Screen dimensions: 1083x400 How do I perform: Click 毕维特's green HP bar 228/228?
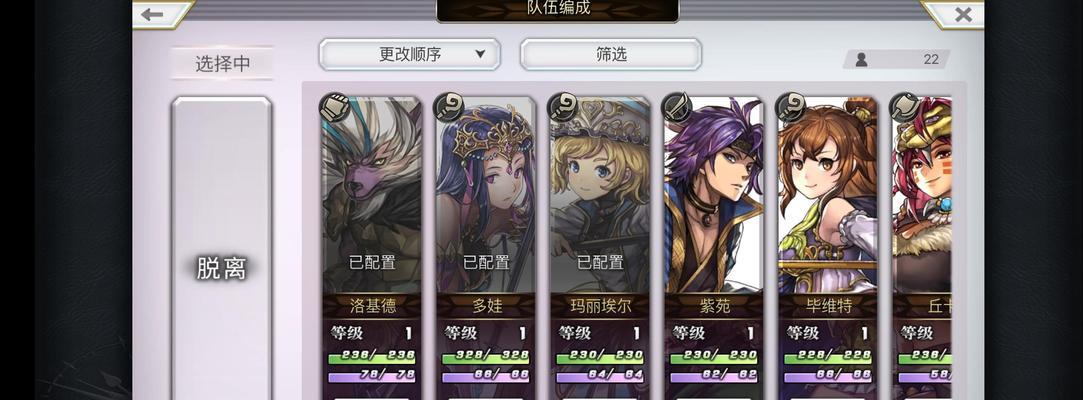coord(828,356)
